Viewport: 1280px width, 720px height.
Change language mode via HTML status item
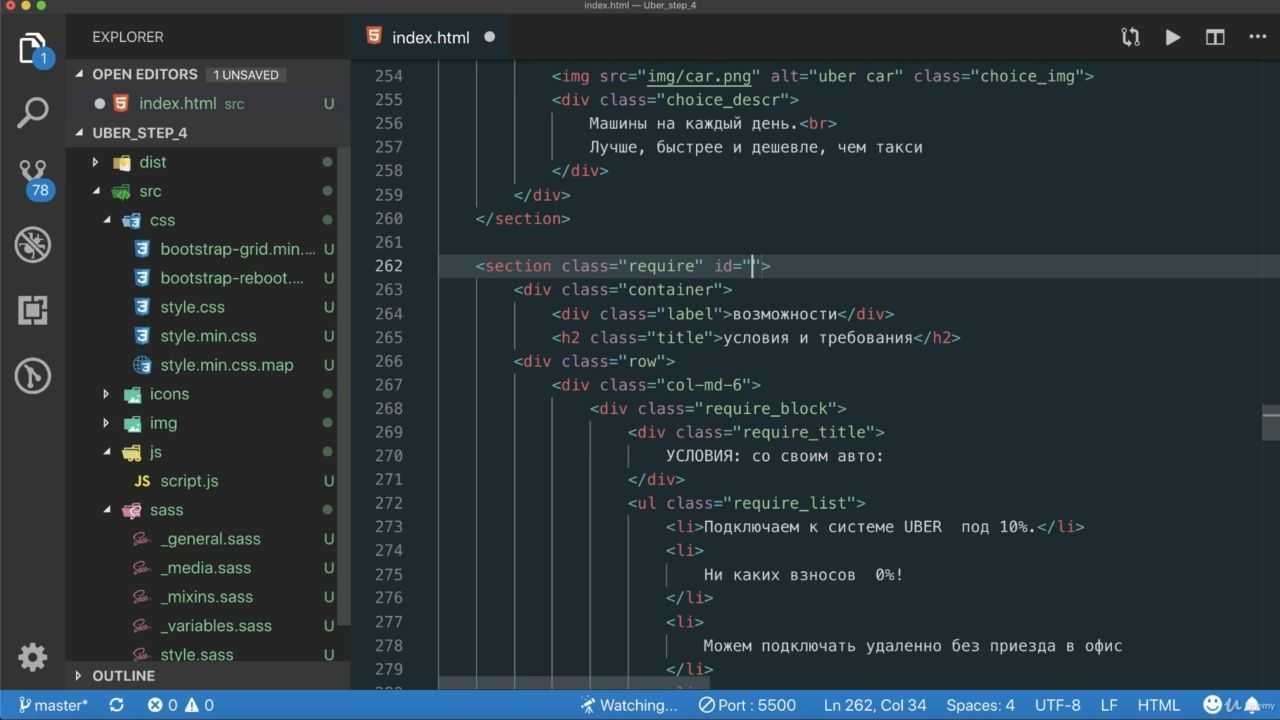pos(1158,705)
